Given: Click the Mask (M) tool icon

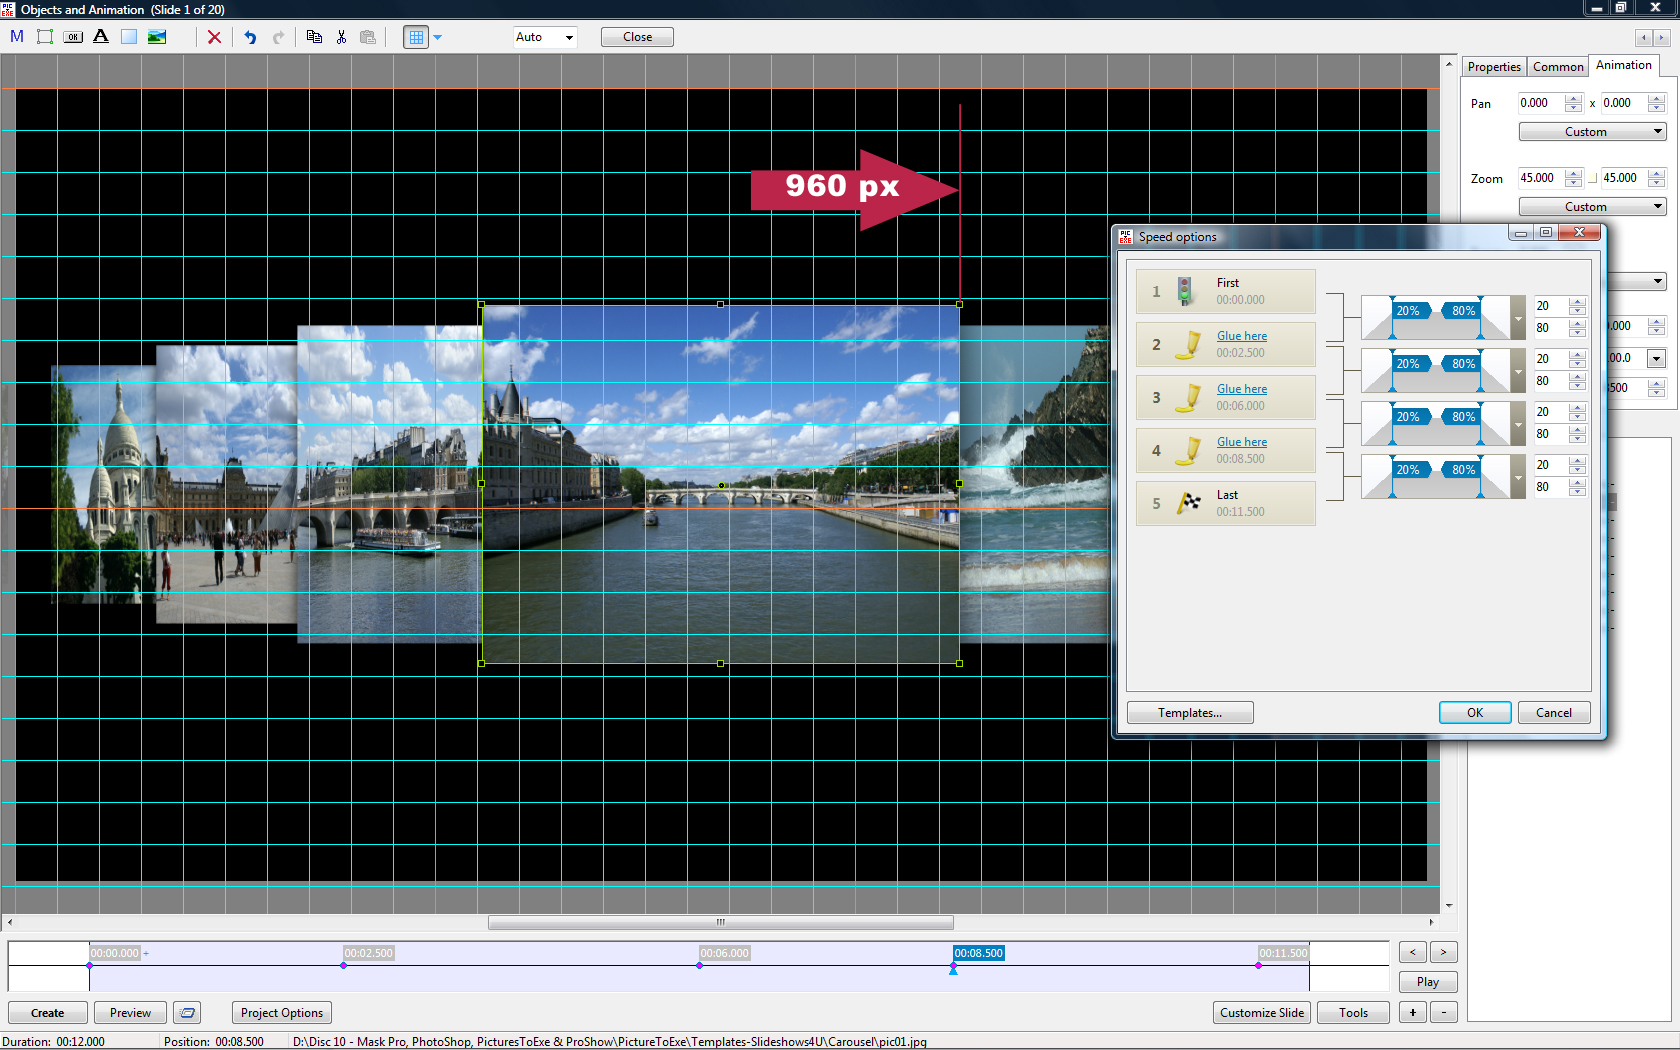Looking at the screenshot, I should pos(17,37).
